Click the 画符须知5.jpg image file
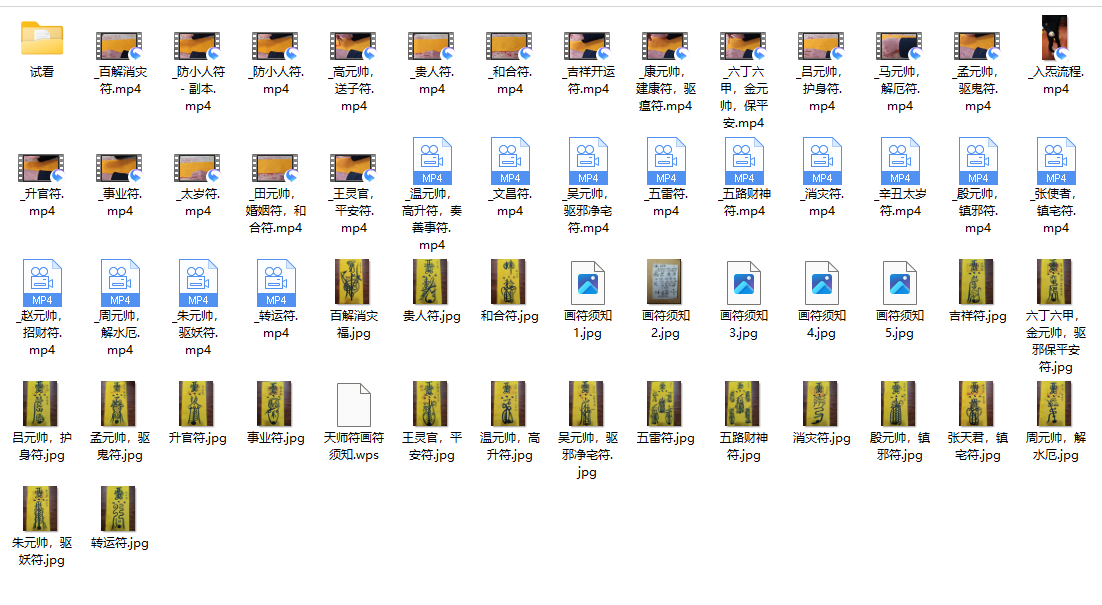Viewport: 1102px width, 605px height. coord(900,283)
